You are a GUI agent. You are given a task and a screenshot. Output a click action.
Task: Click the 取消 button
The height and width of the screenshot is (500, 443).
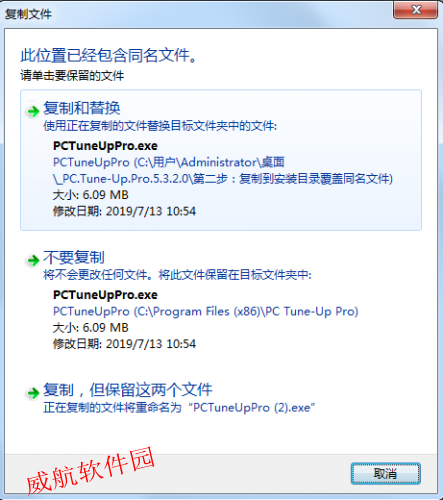pyautogui.click(x=386, y=473)
